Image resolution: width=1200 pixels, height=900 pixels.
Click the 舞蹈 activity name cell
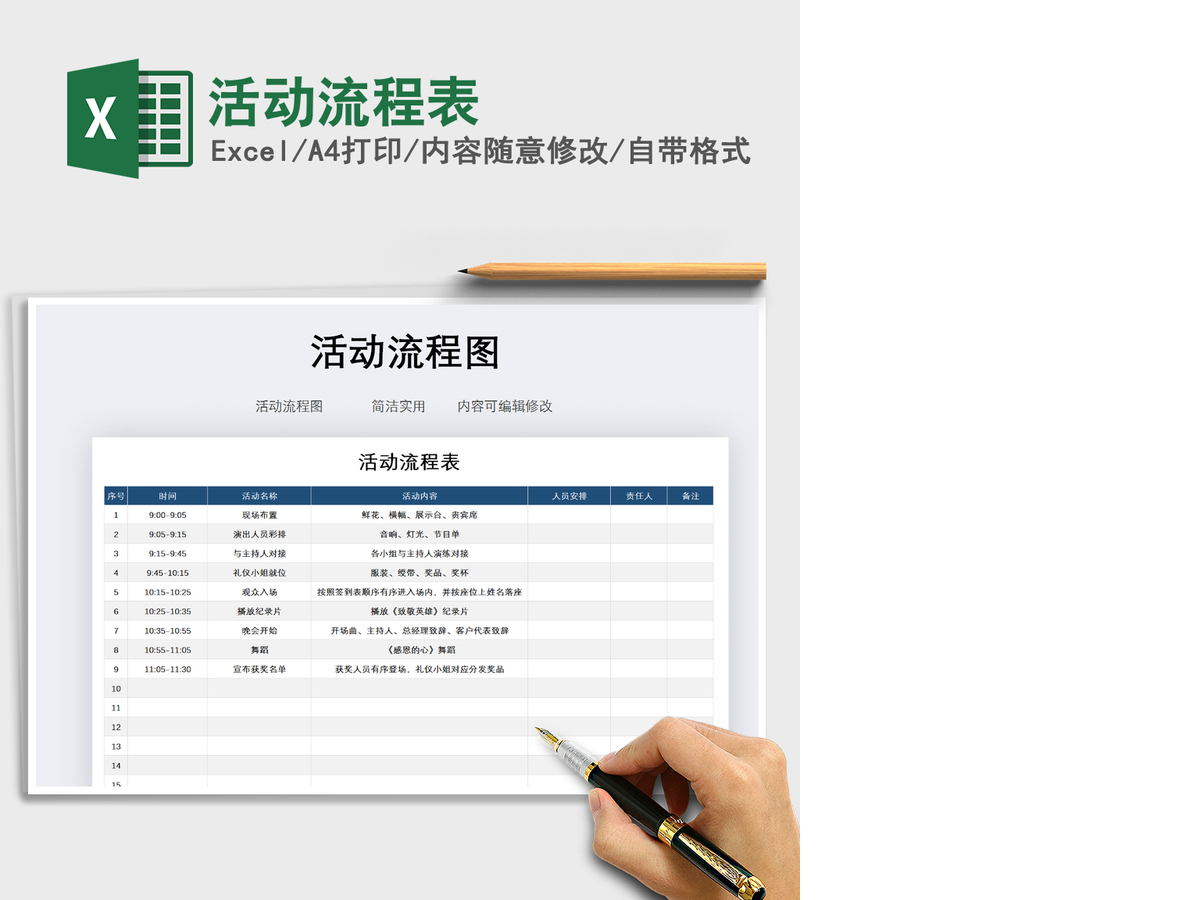(x=259, y=650)
